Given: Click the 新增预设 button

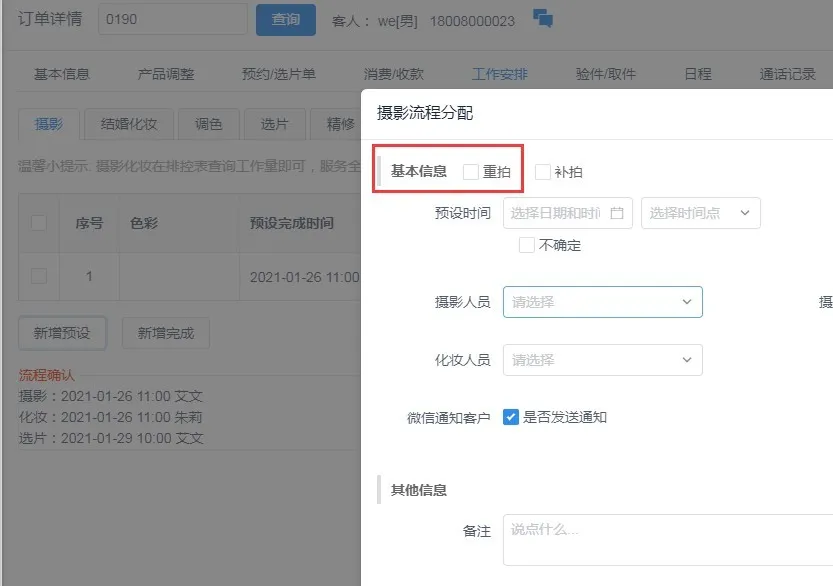Looking at the screenshot, I should point(62,333).
